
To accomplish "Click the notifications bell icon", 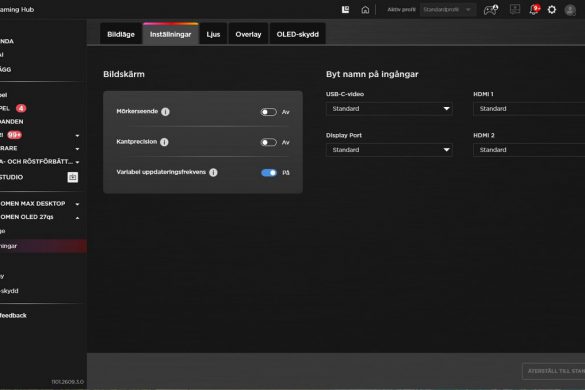I will pos(534,9).
